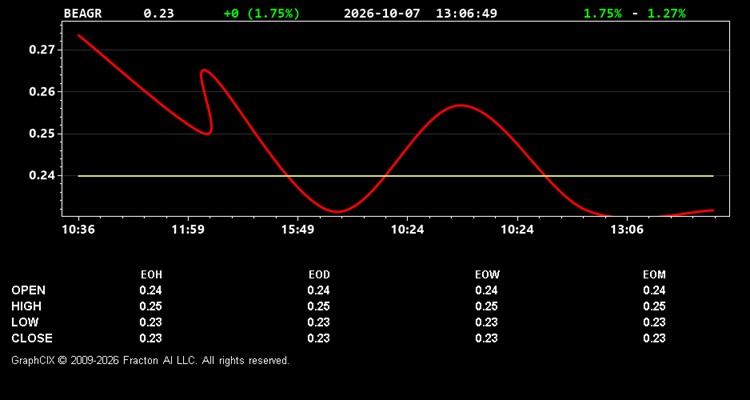Click the LOW value under EOH
Screen dimensions: 750x400
click(151, 322)
